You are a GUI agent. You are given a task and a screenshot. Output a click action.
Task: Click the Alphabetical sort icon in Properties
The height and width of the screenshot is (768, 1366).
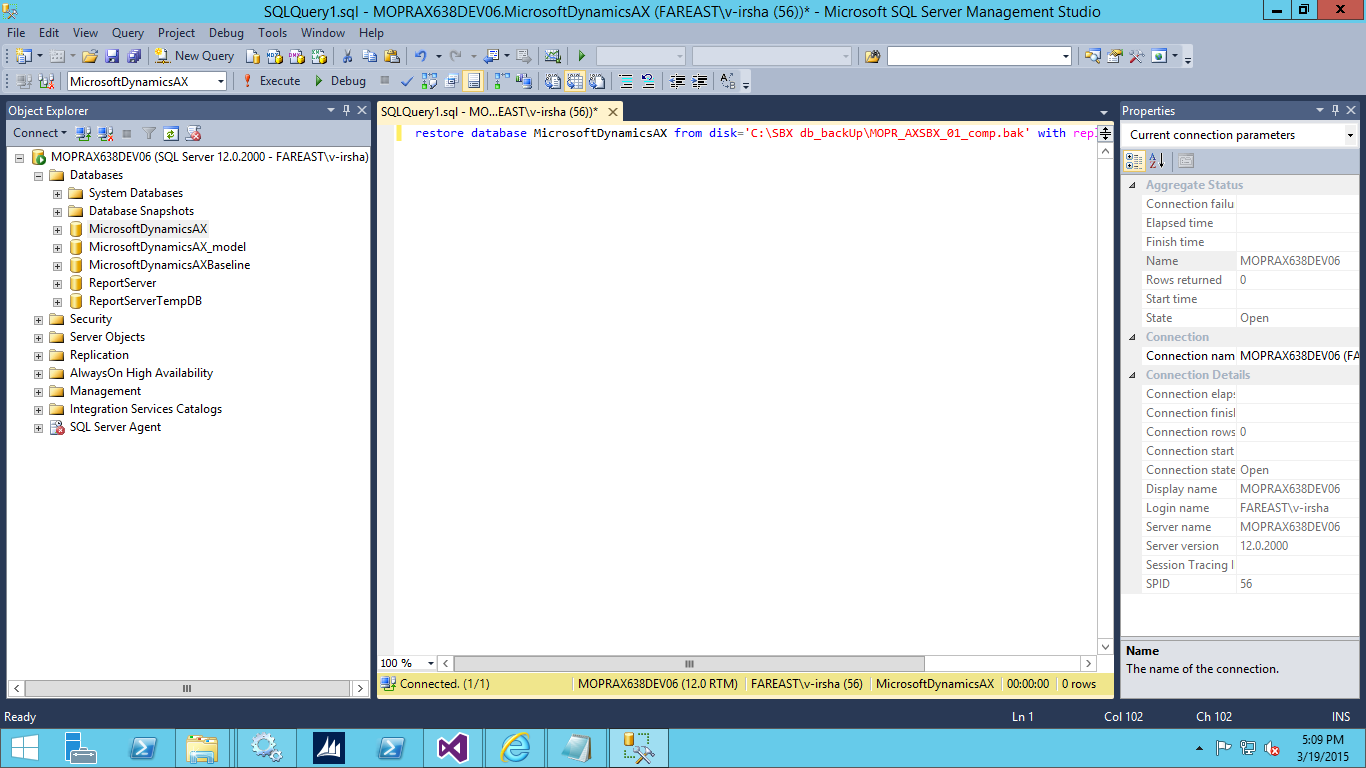pos(1156,160)
